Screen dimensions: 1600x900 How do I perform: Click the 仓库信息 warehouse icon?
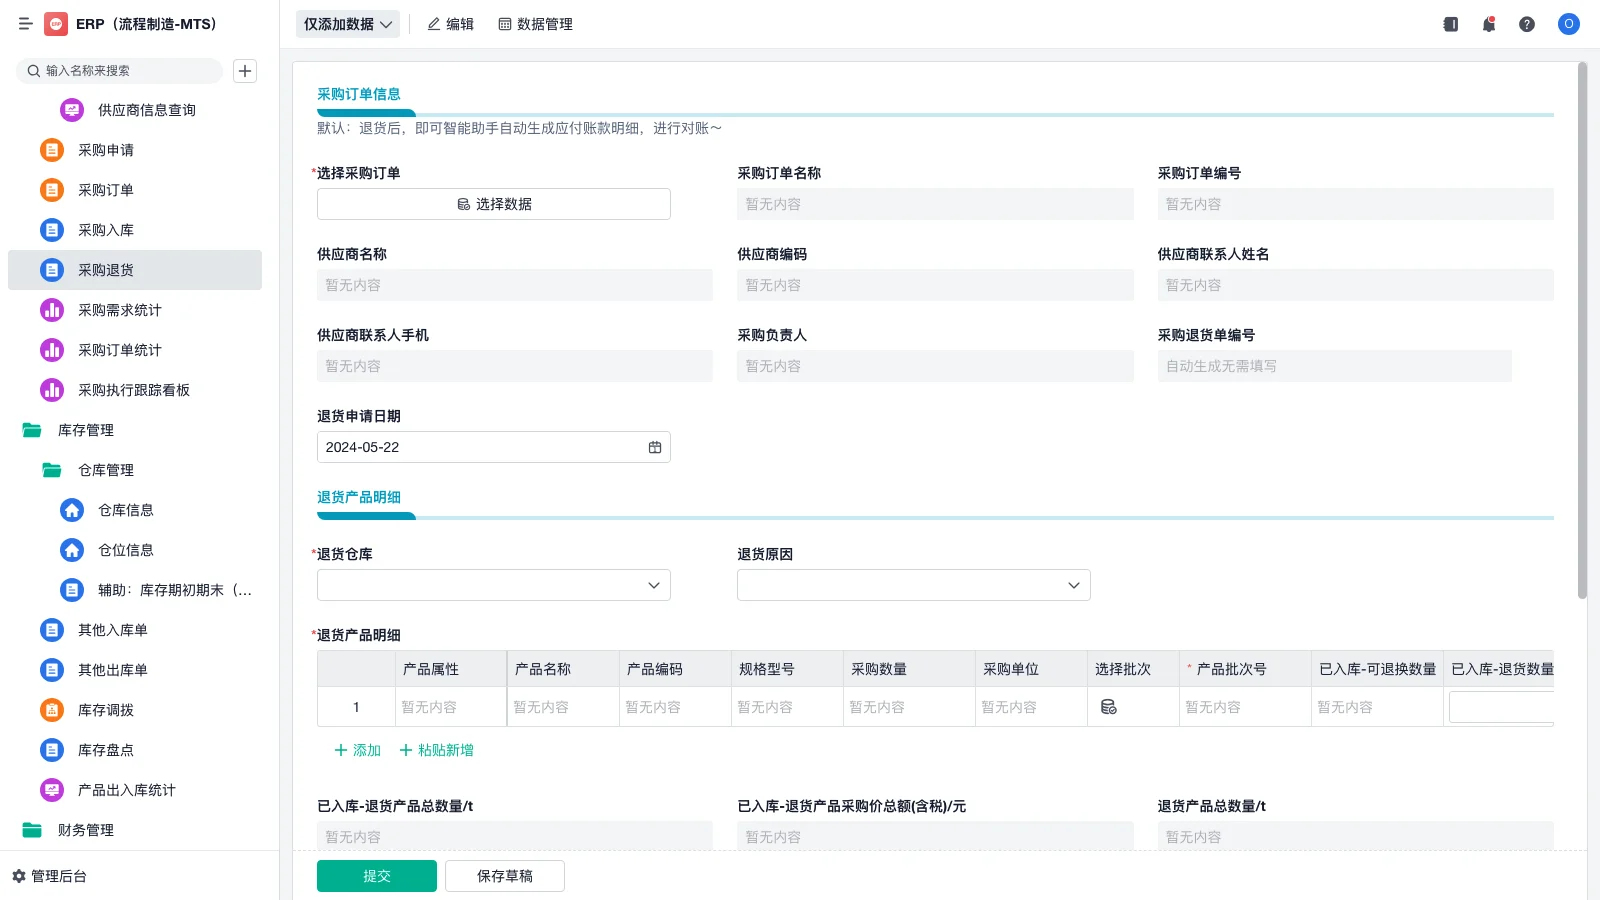(x=71, y=510)
